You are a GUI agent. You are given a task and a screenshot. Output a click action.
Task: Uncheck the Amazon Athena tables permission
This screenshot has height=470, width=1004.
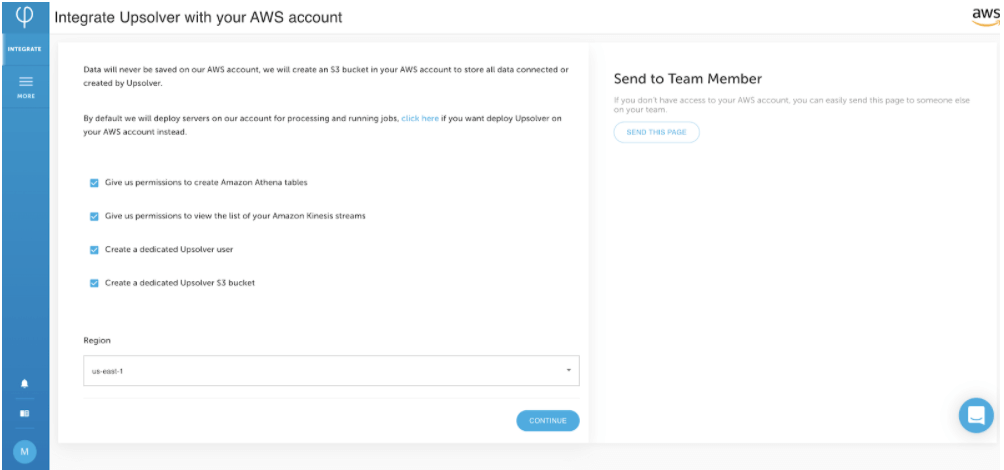tap(94, 183)
